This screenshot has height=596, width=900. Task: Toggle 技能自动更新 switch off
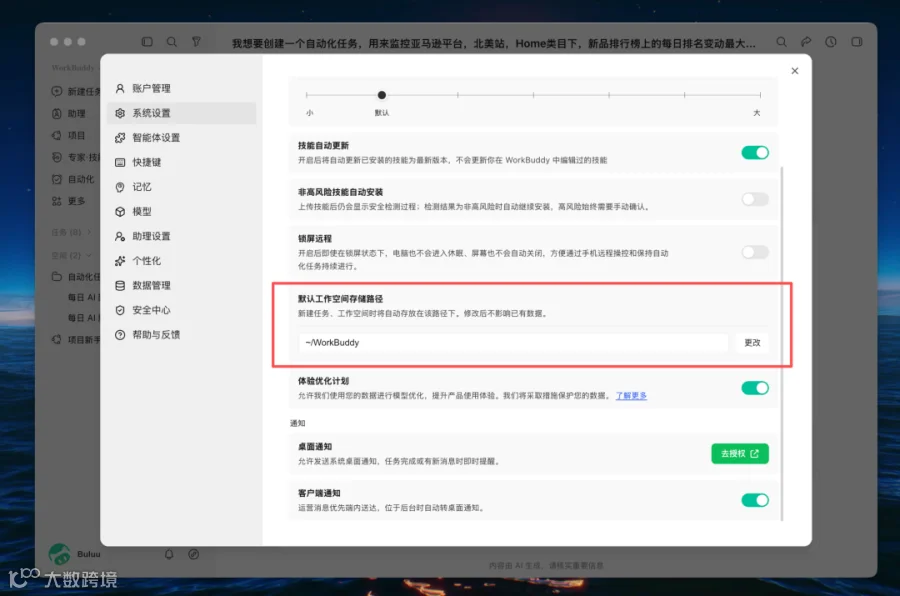pos(755,153)
